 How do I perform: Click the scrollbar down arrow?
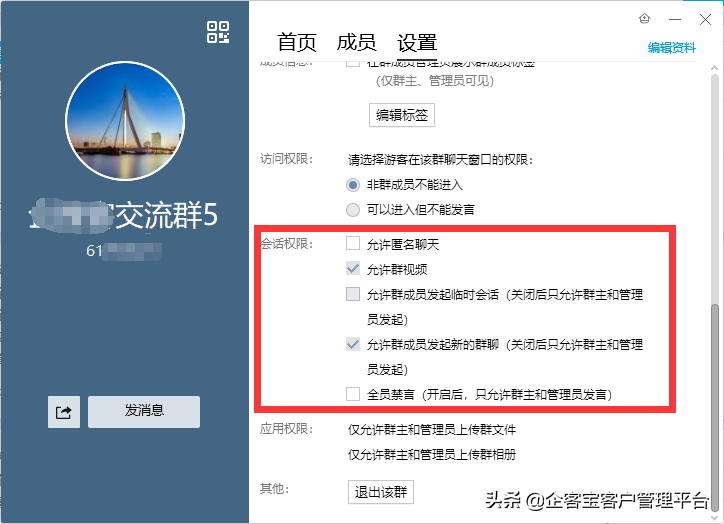click(x=715, y=518)
